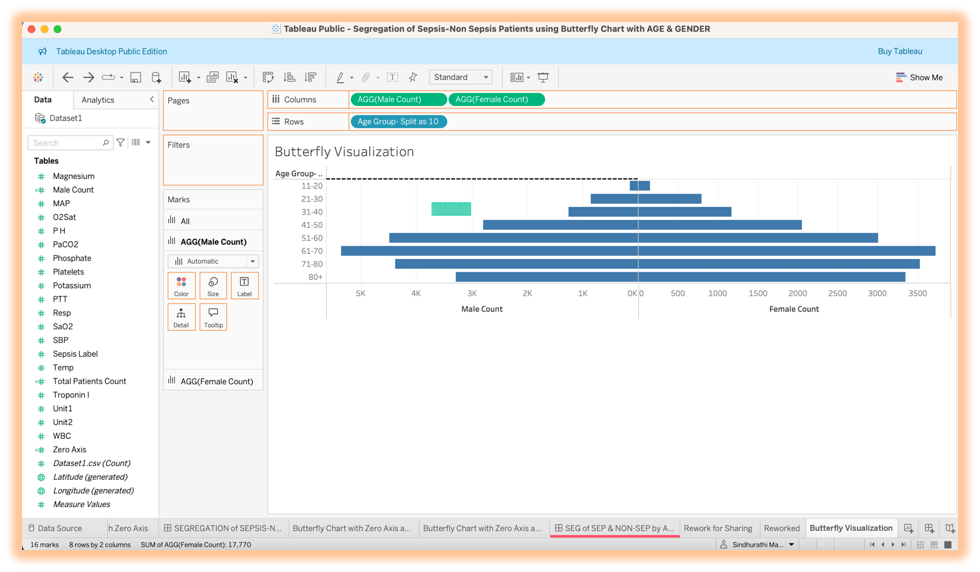Click the Buy Tableau link
Viewport: 980px width, 572px height.
click(899, 51)
